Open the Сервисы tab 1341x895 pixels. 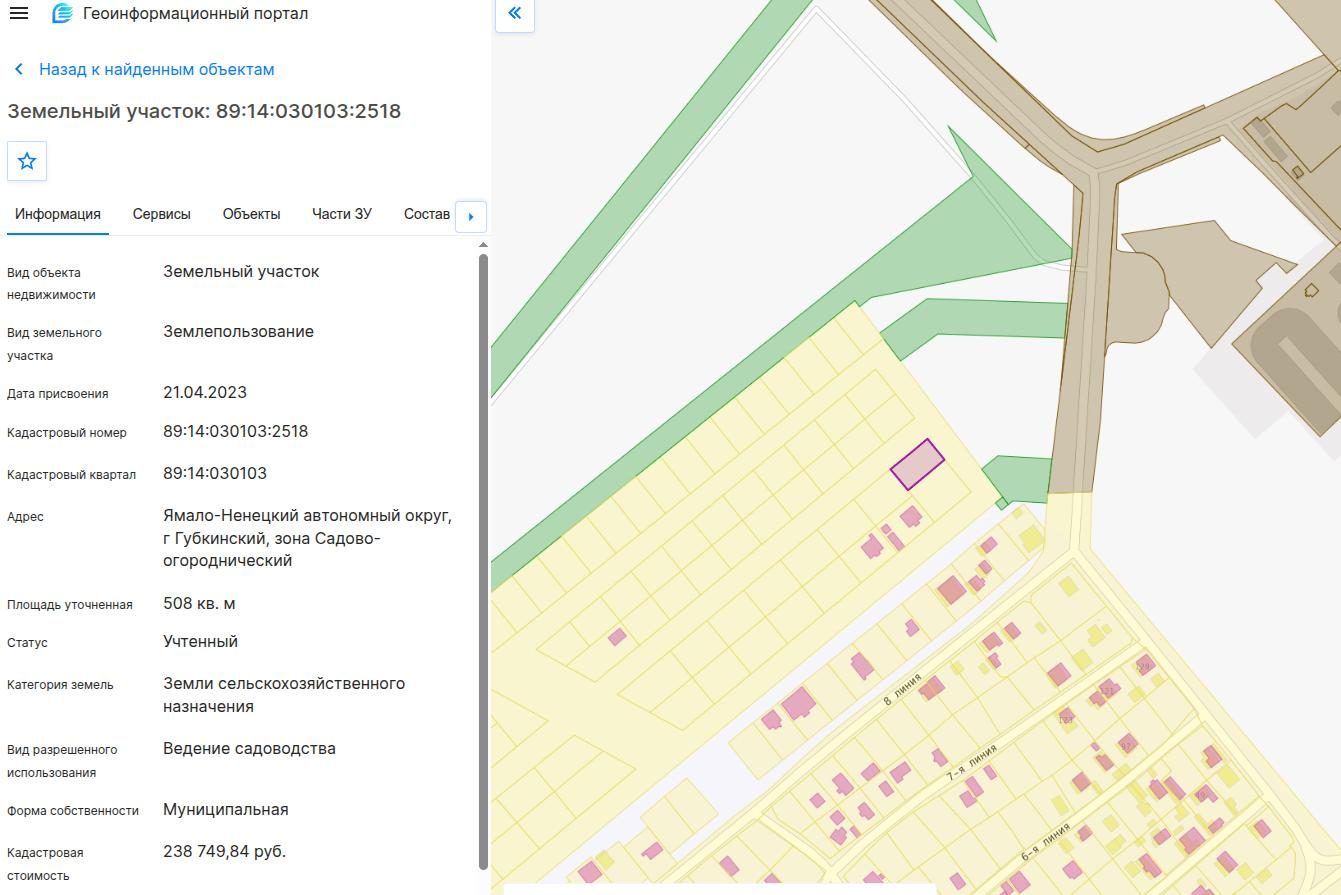click(162, 214)
